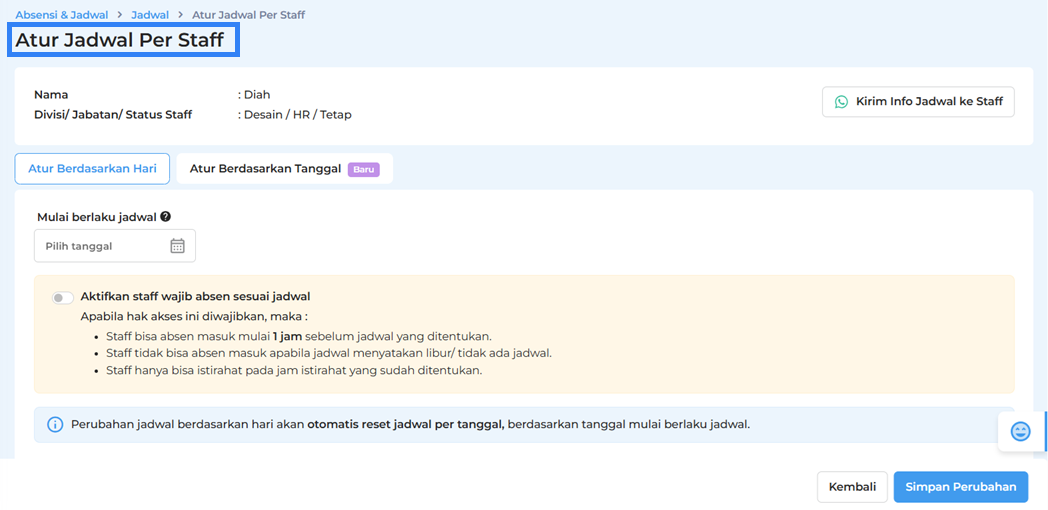Save with the Simpan Perubahan button
This screenshot has height=510, width=1048.
[x=960, y=487]
